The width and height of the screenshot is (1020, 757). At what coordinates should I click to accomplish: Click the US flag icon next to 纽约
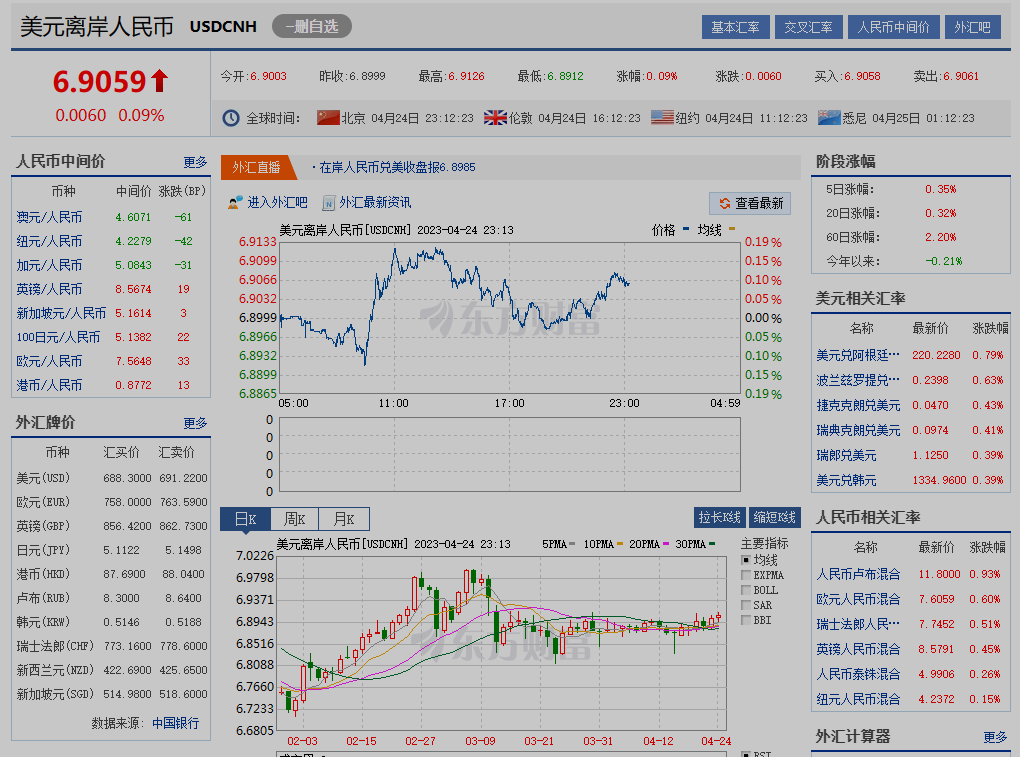point(662,117)
